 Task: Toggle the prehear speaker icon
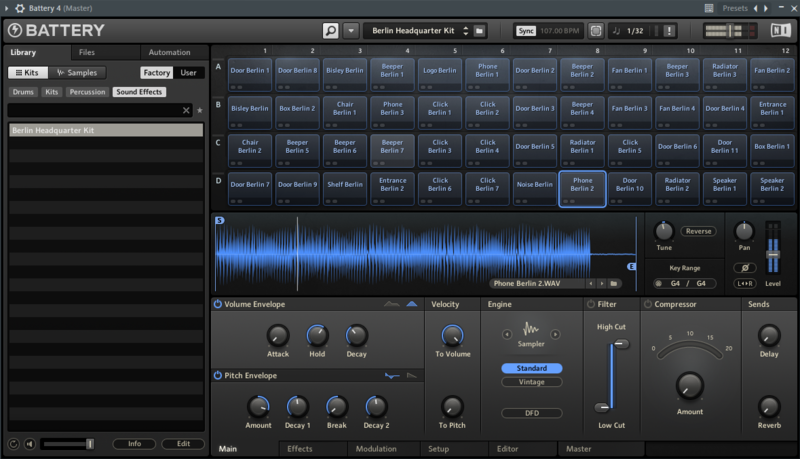click(x=30, y=444)
